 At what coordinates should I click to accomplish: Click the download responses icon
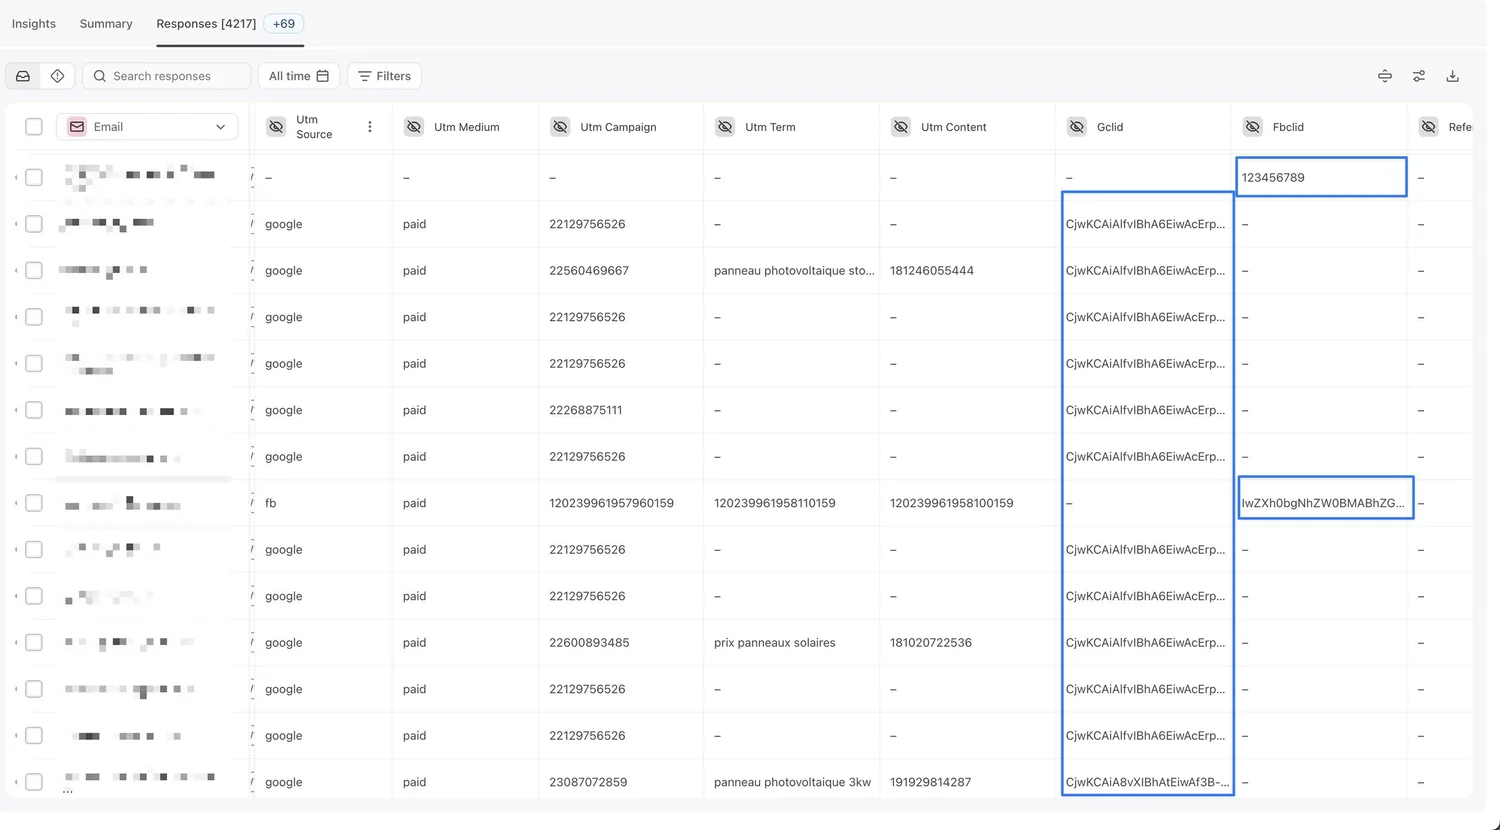point(1452,75)
